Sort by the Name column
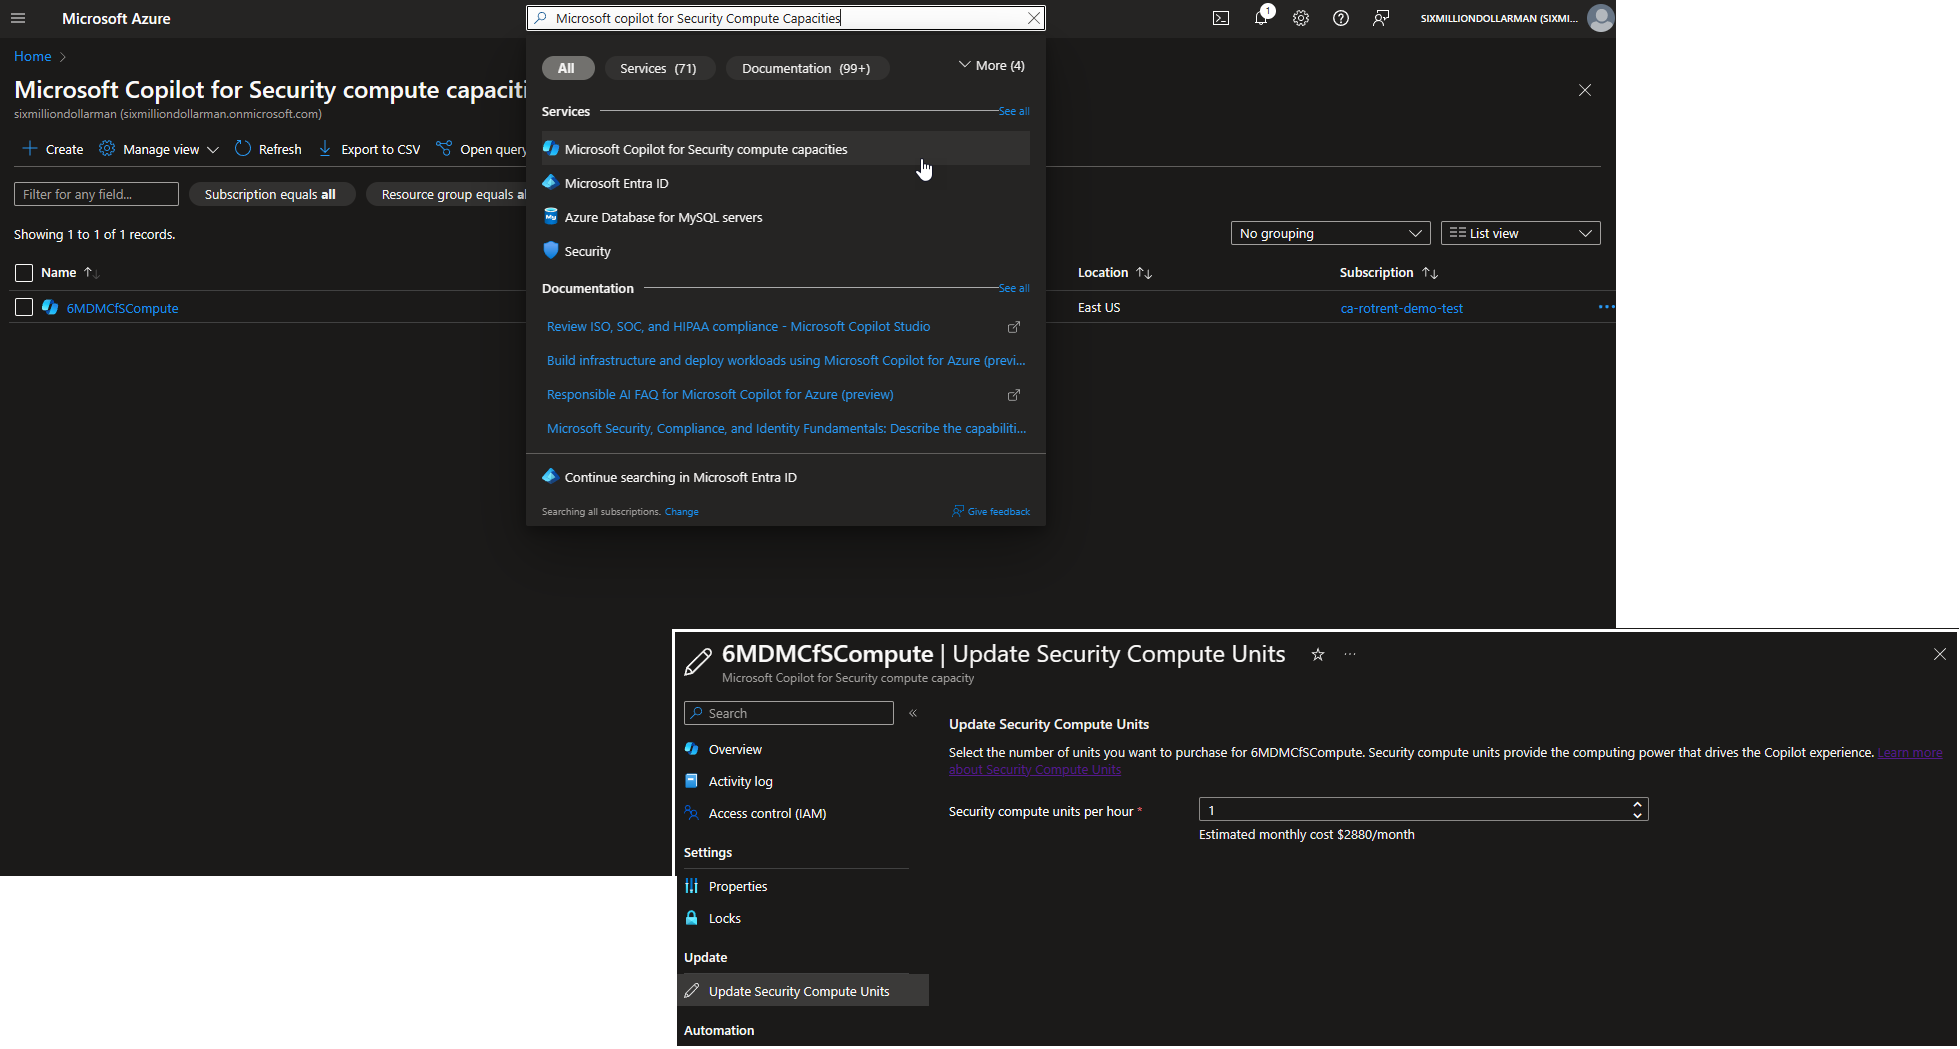Viewport: 1960px width, 1049px height. [69, 273]
